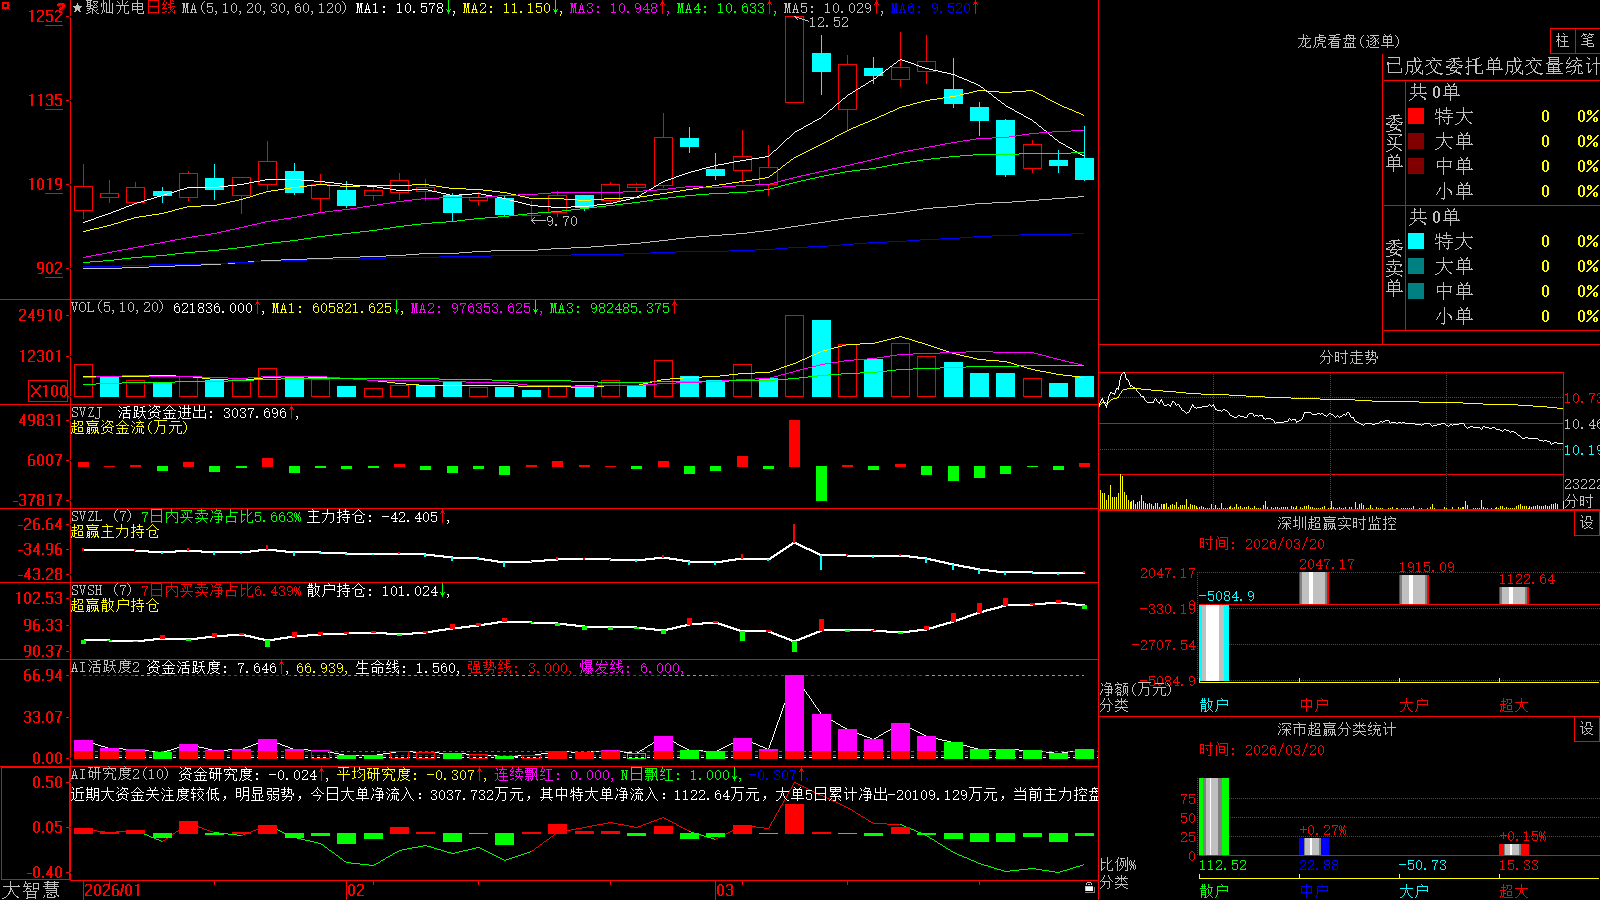The image size is (1600, 900).
Task: Click the star icon before 聚灿光电
Action: click(x=78, y=8)
